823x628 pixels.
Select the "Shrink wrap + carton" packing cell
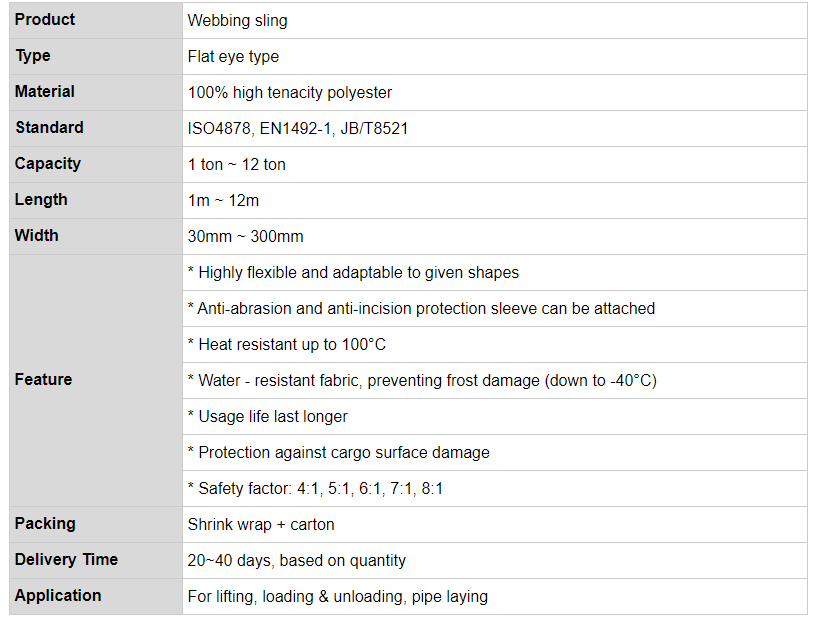click(261, 525)
